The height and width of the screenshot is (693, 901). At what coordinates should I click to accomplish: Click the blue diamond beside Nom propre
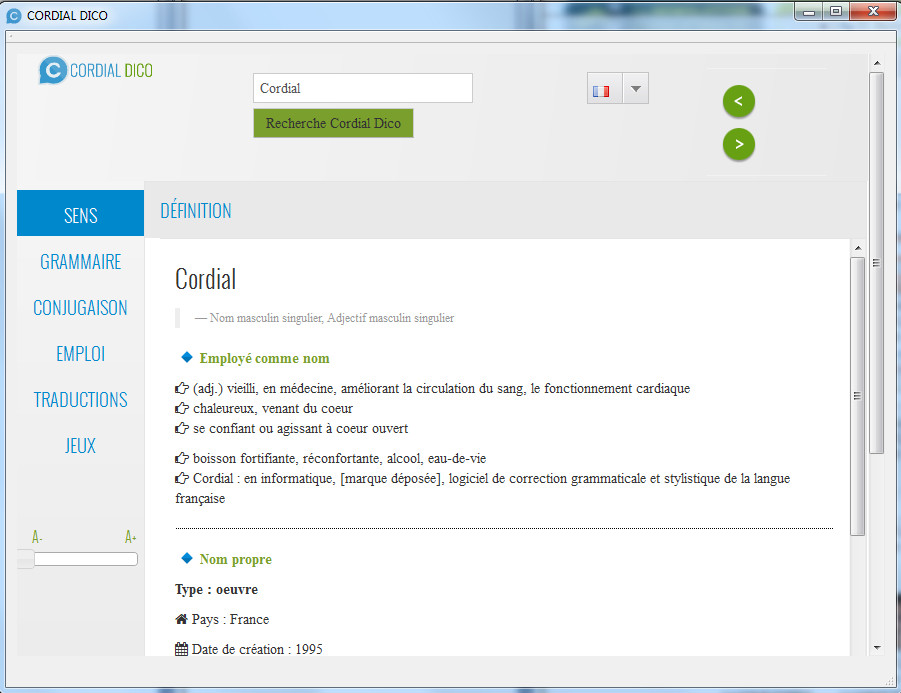[x=187, y=558]
